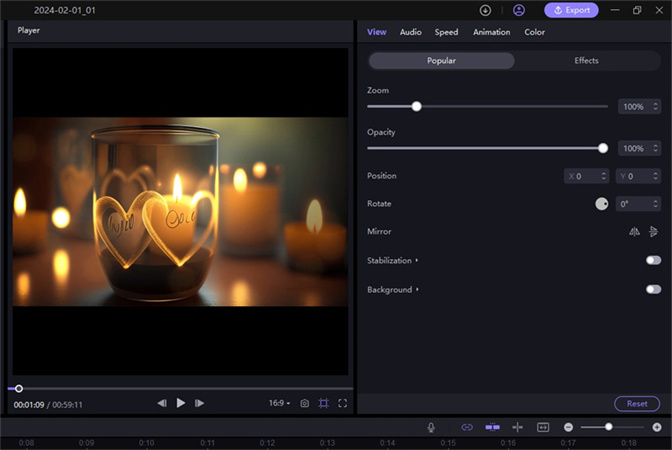Click the microphone voiceover icon
672x450 pixels.
(431, 427)
